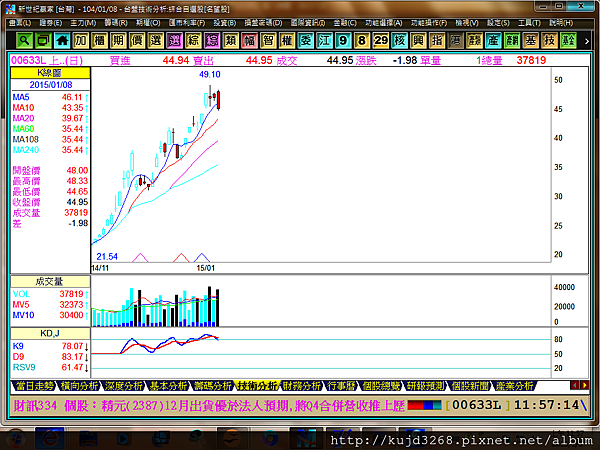Click the yellow 選 toolbar icon

[x=155, y=41]
